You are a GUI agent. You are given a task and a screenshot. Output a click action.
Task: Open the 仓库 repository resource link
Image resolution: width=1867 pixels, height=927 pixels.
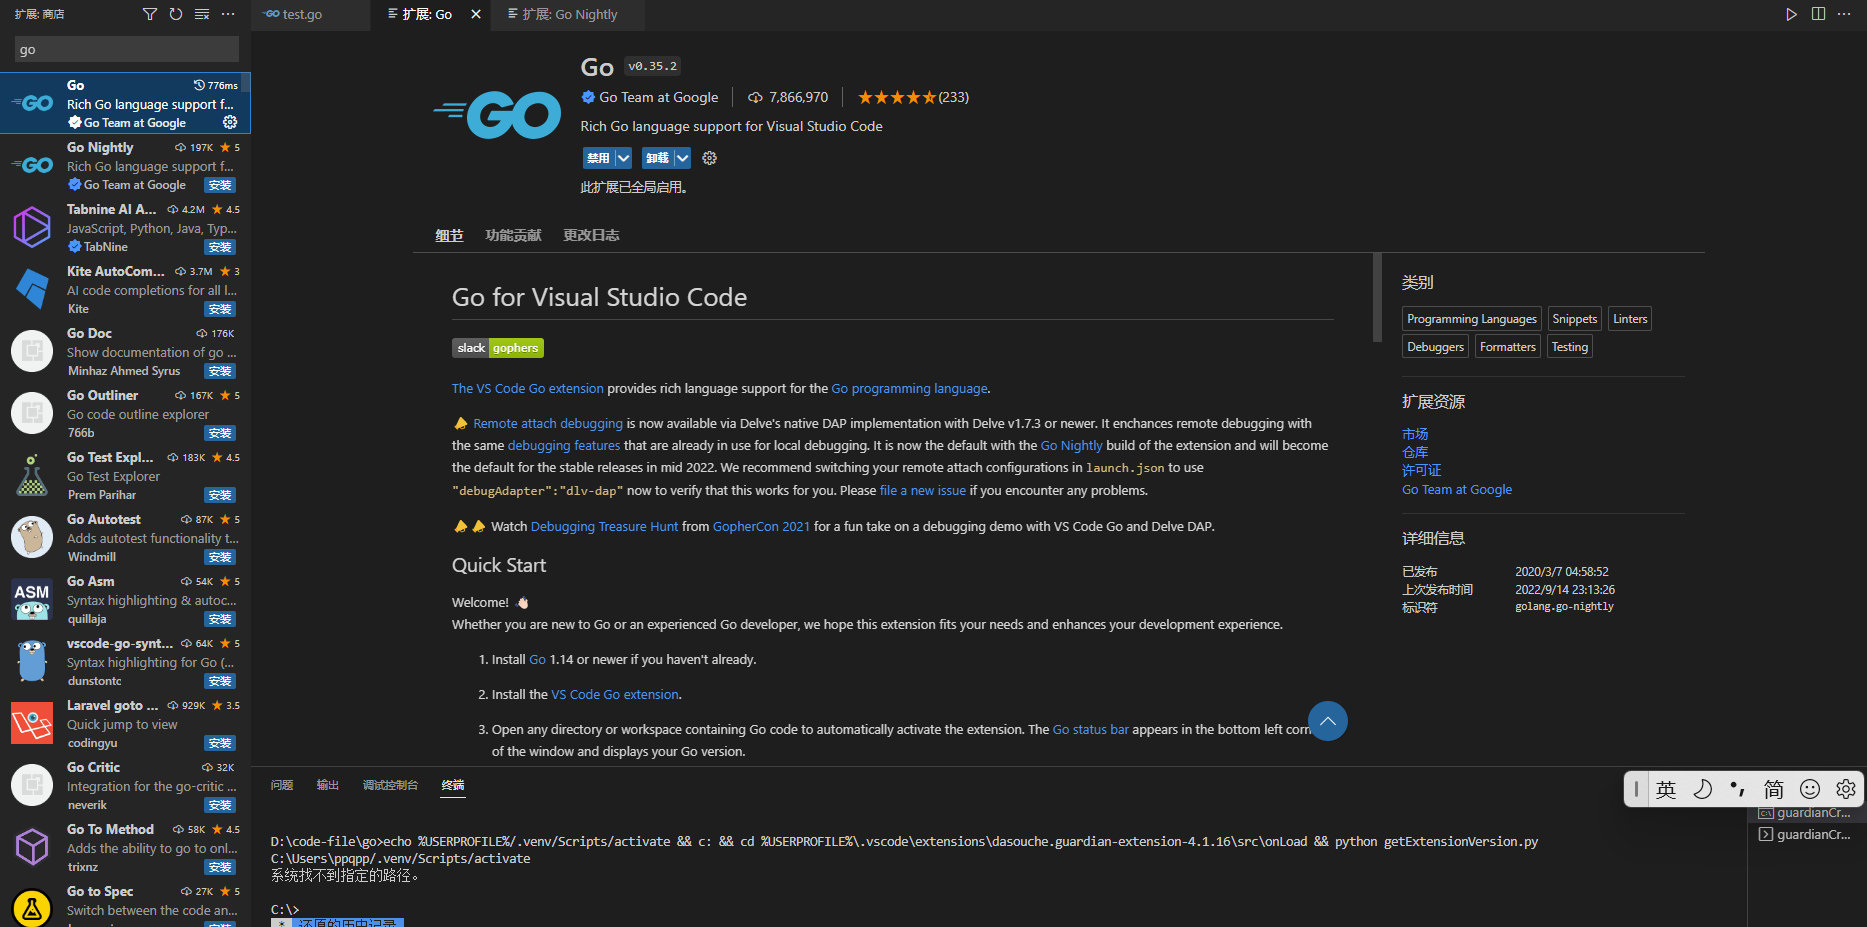coord(1415,452)
